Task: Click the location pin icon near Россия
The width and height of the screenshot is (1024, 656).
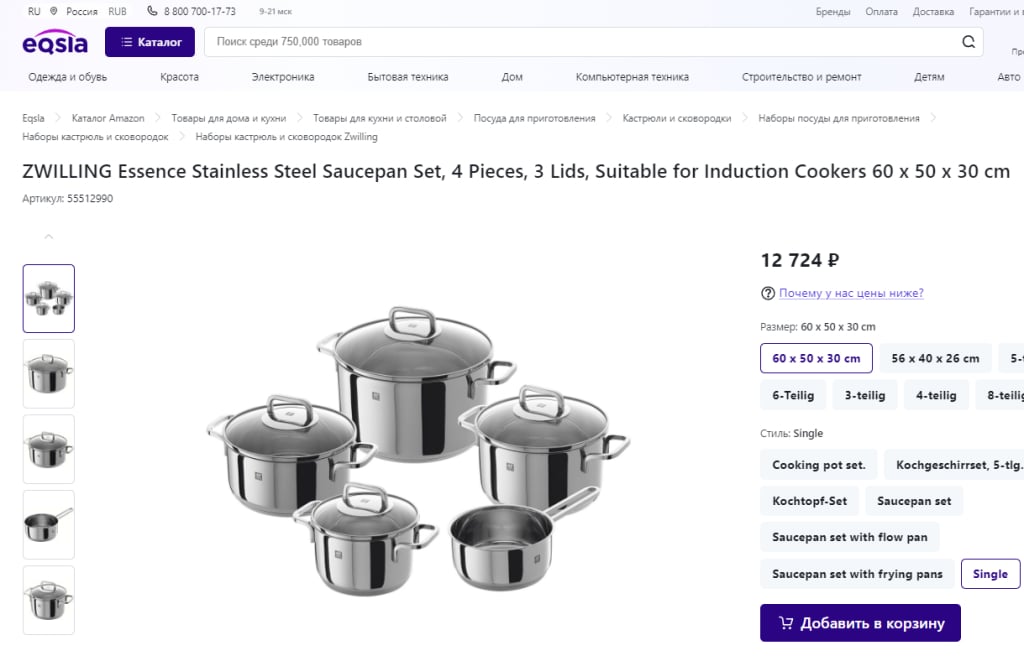Action: (54, 11)
